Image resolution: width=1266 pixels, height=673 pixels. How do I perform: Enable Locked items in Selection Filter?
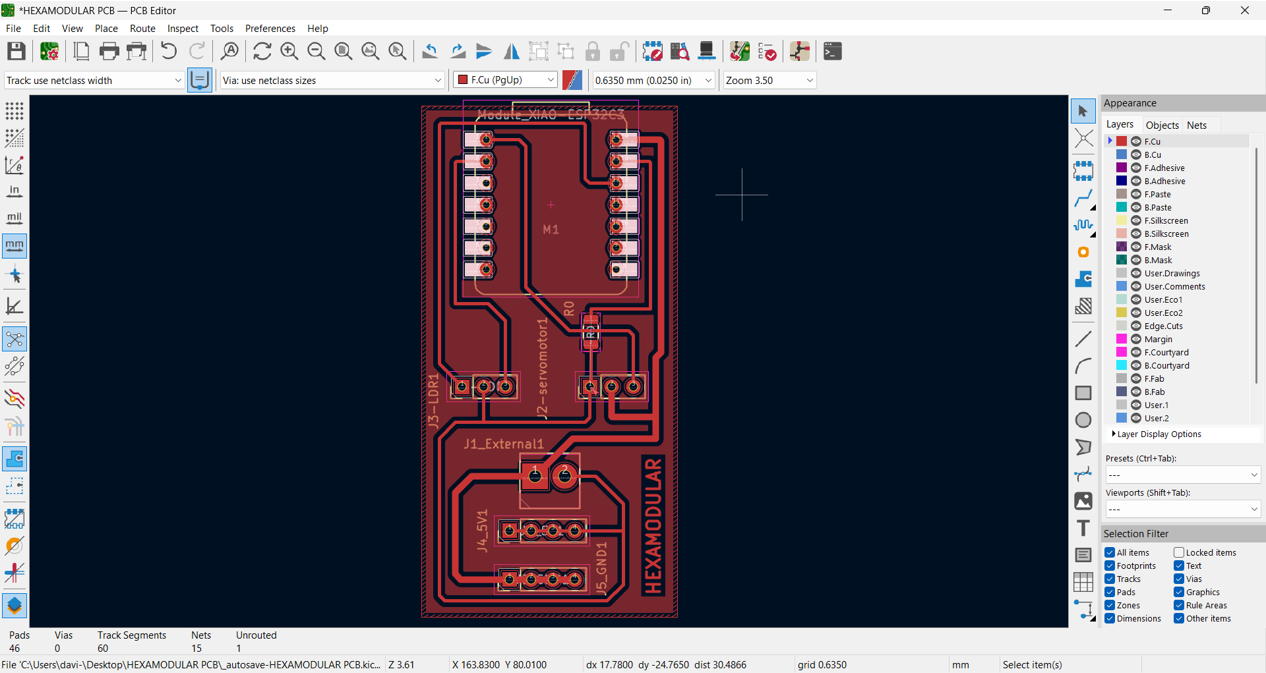(1179, 552)
